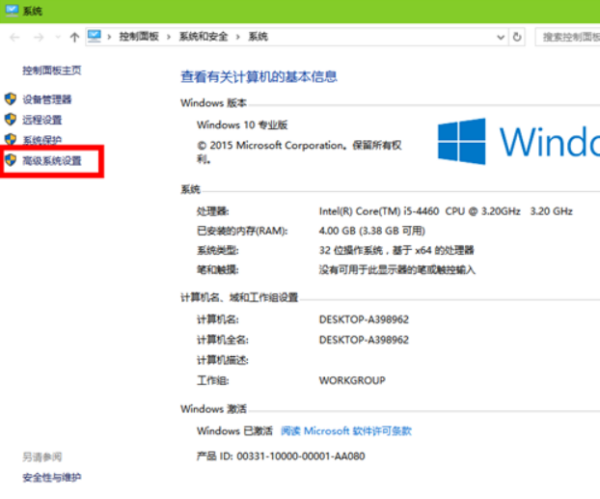Refresh the address bar location

click(x=517, y=37)
